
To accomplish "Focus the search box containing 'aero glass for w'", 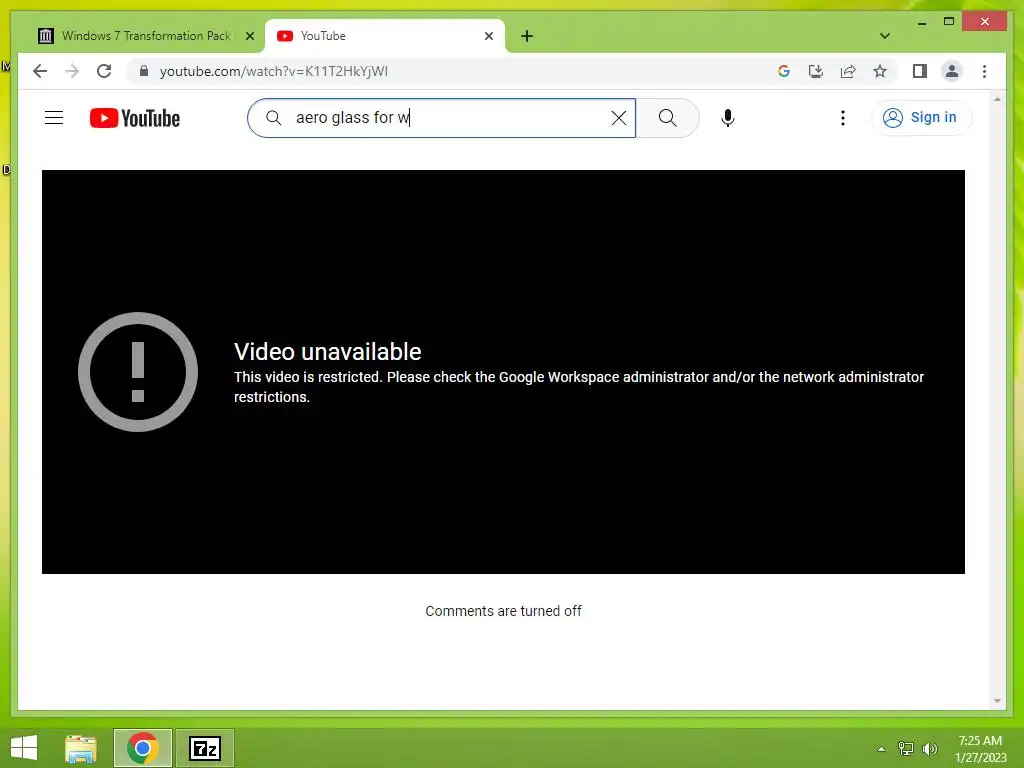I will click(x=441, y=118).
